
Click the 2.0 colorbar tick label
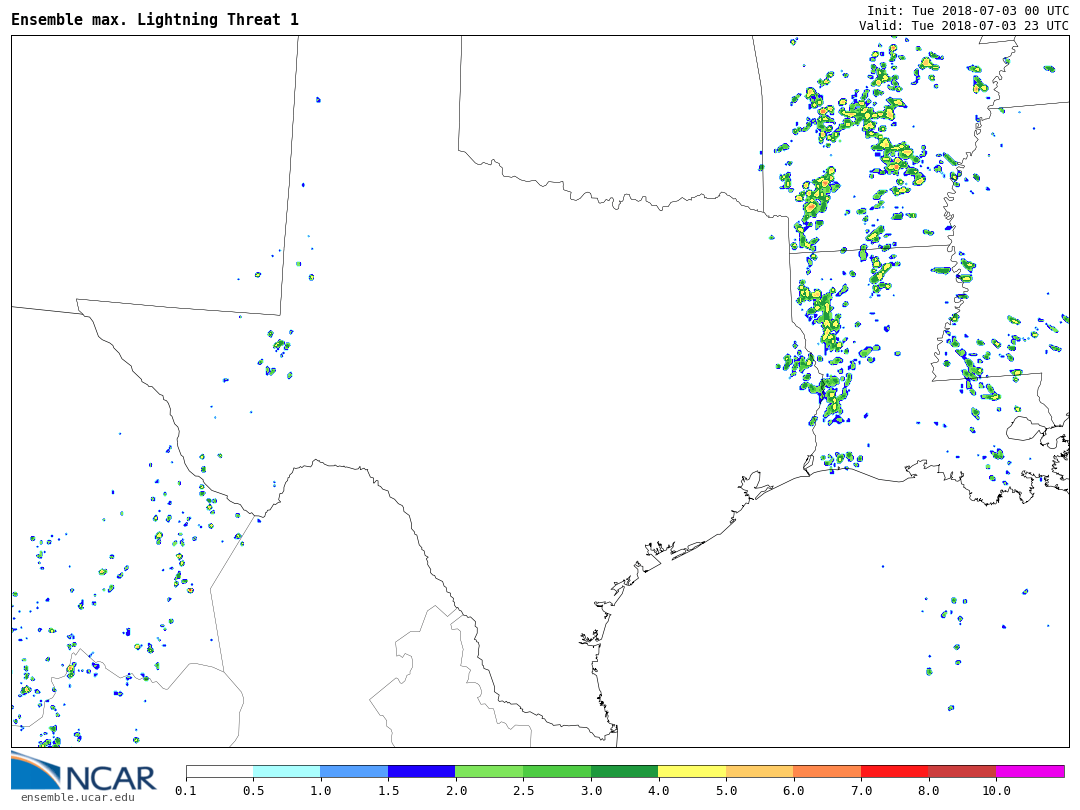[456, 791]
